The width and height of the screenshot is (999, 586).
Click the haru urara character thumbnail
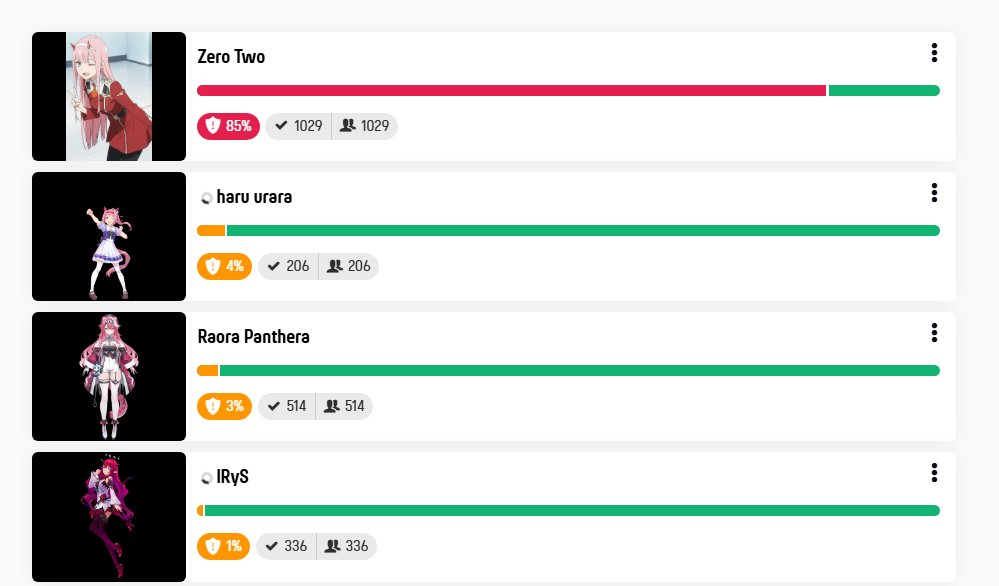coord(109,236)
